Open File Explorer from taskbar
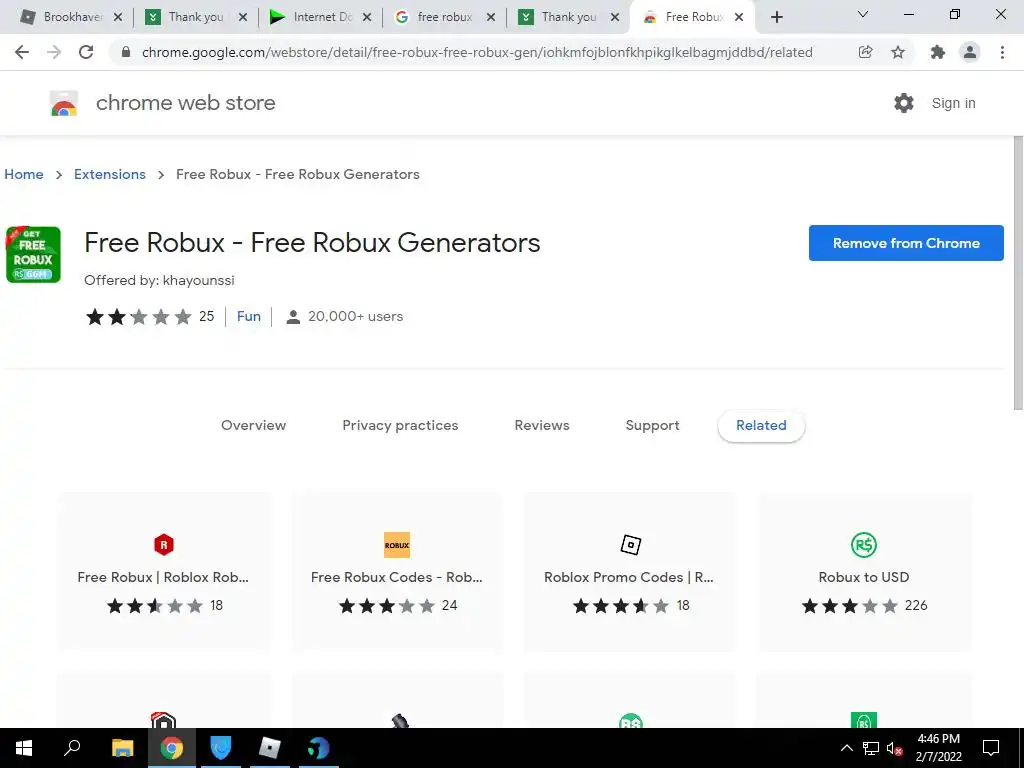 point(122,748)
